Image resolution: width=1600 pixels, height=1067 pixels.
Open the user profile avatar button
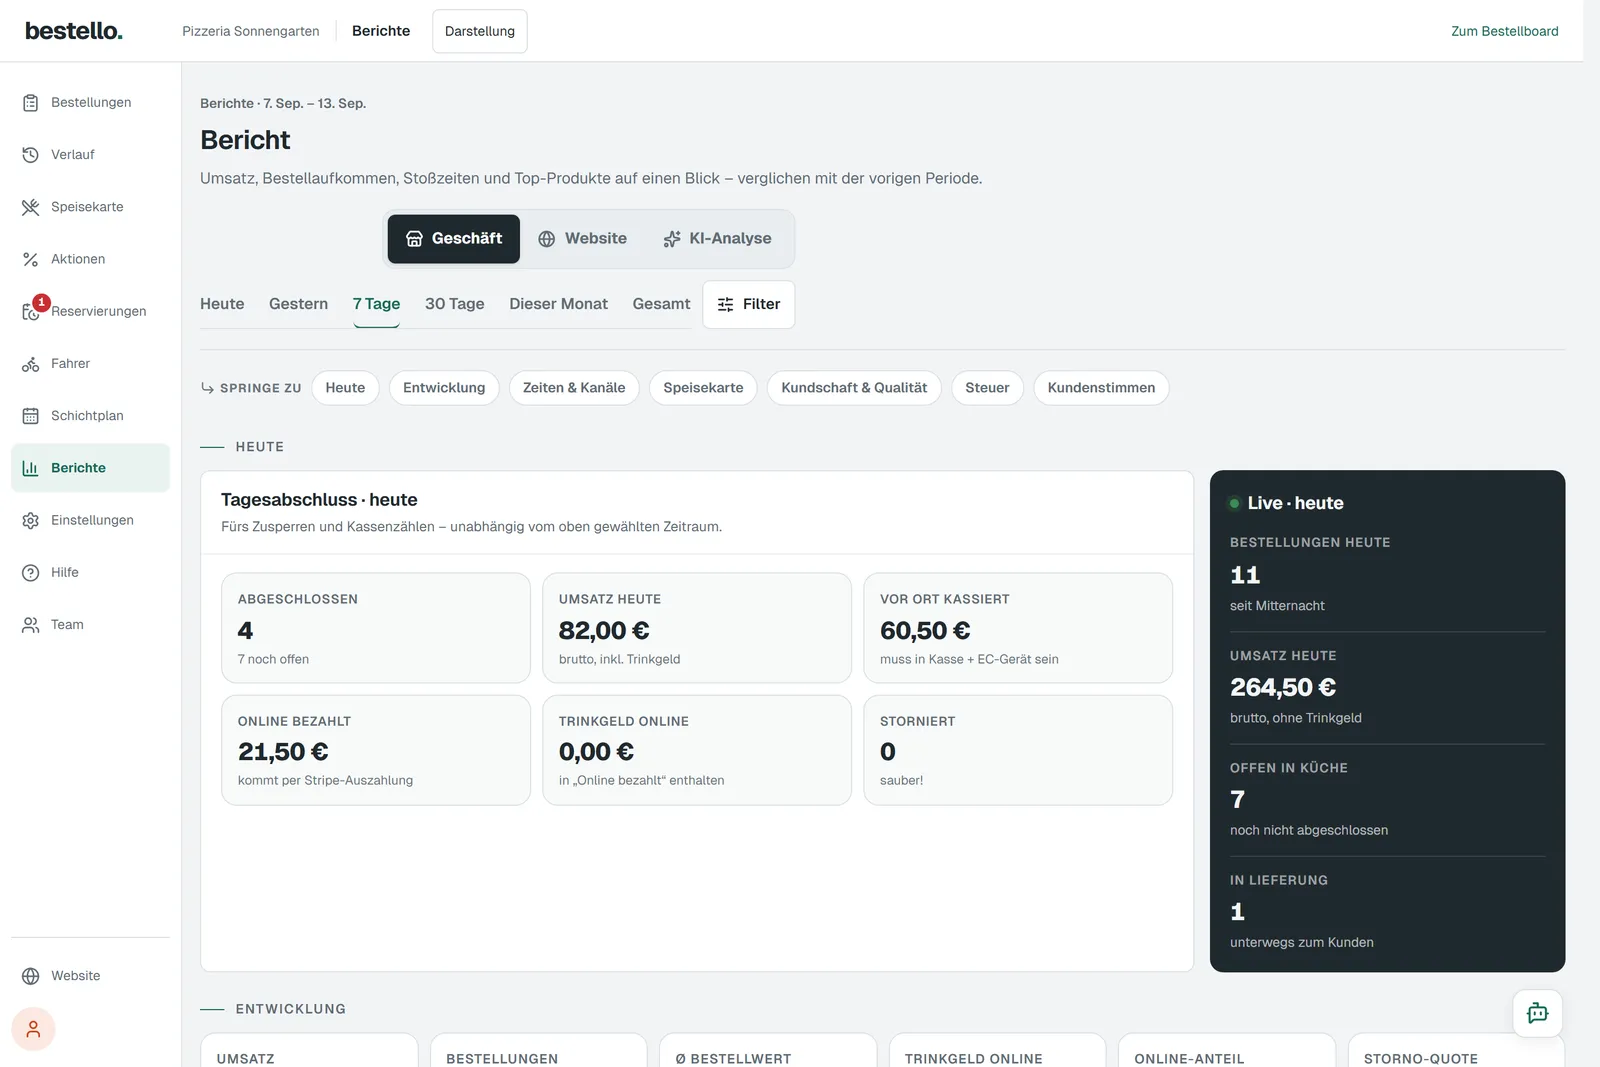coord(33,1029)
